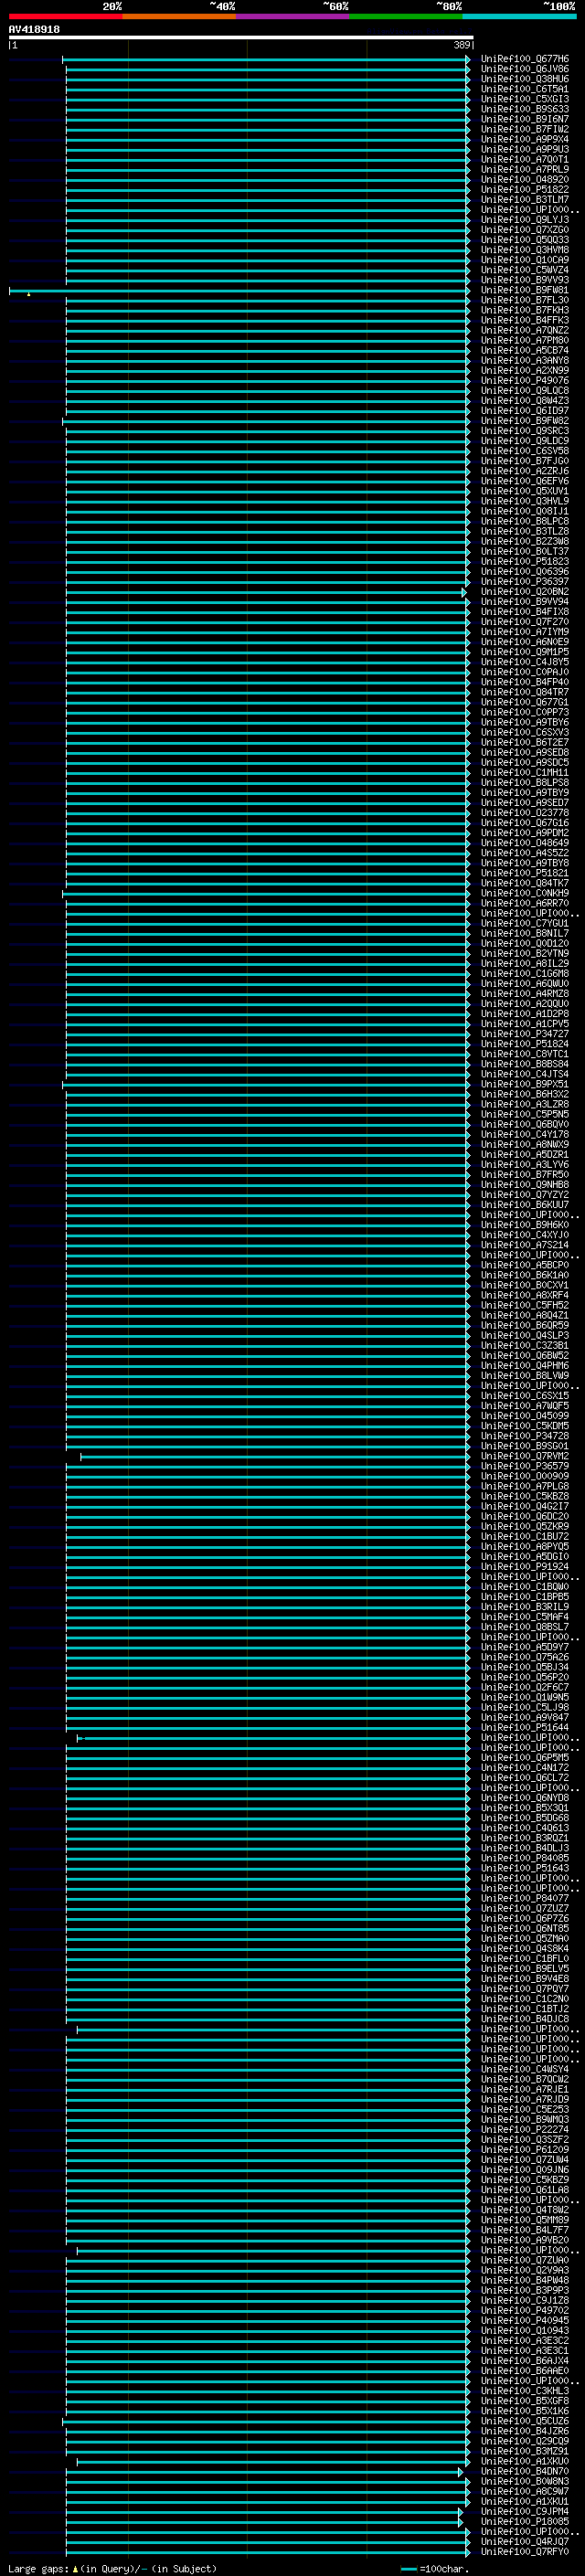The width and height of the screenshot is (585, 2576).
Task: Click the red 20% identity legend segment
Action: click(65, 16)
